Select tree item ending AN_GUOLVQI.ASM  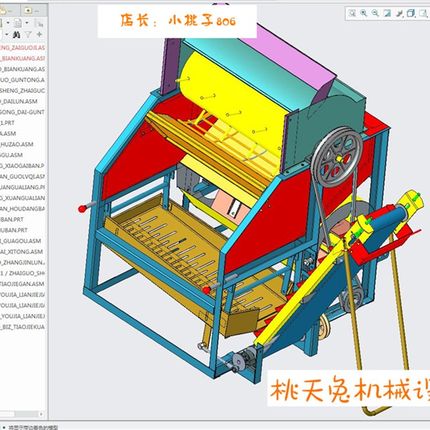[x=22, y=176]
